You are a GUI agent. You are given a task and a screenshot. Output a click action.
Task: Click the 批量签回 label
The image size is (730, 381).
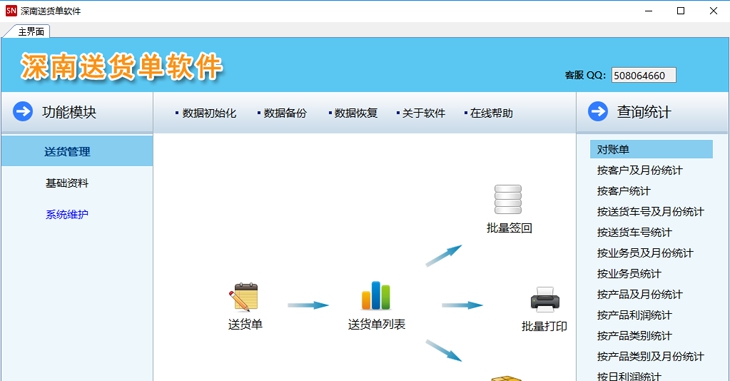[x=509, y=228]
